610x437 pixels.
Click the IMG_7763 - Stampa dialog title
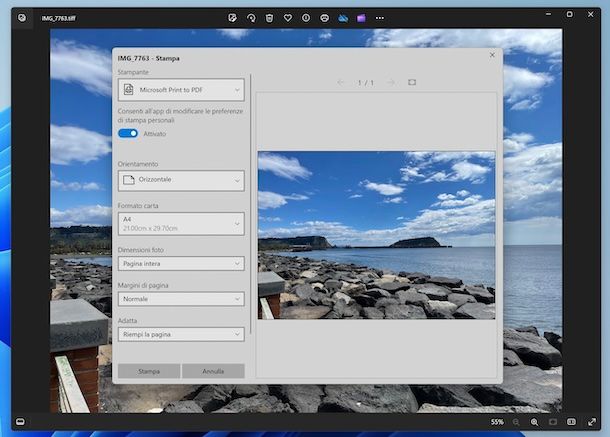click(149, 58)
